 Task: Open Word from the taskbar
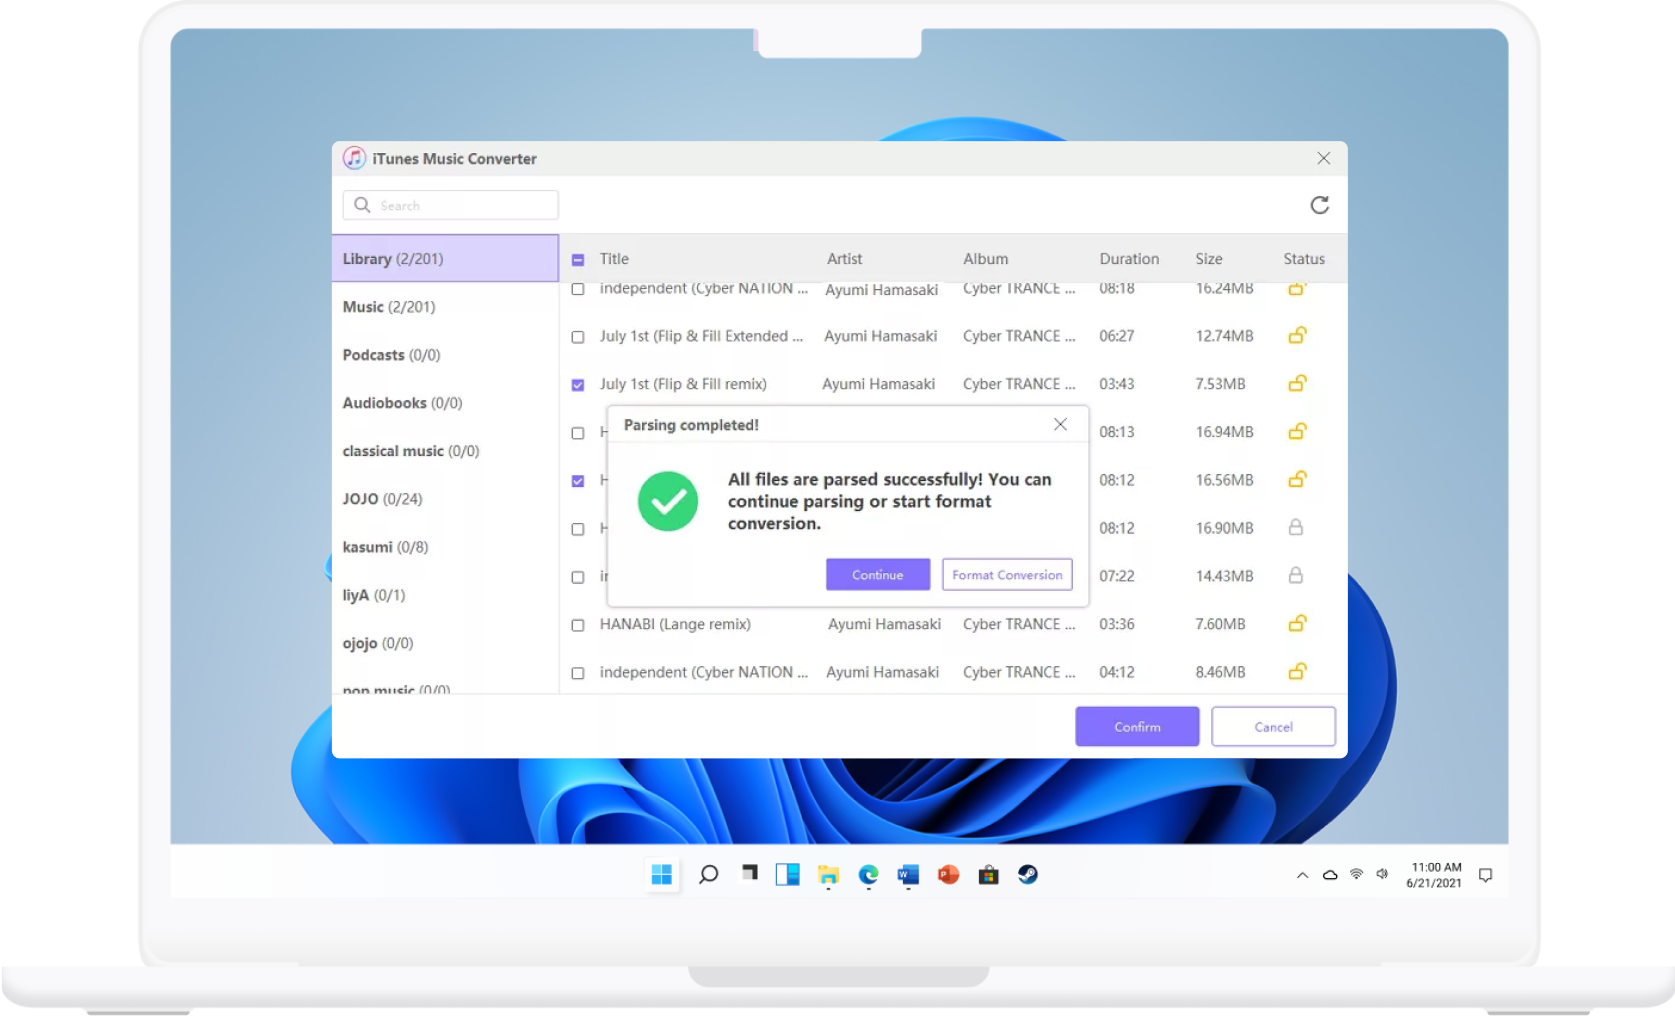coord(908,875)
